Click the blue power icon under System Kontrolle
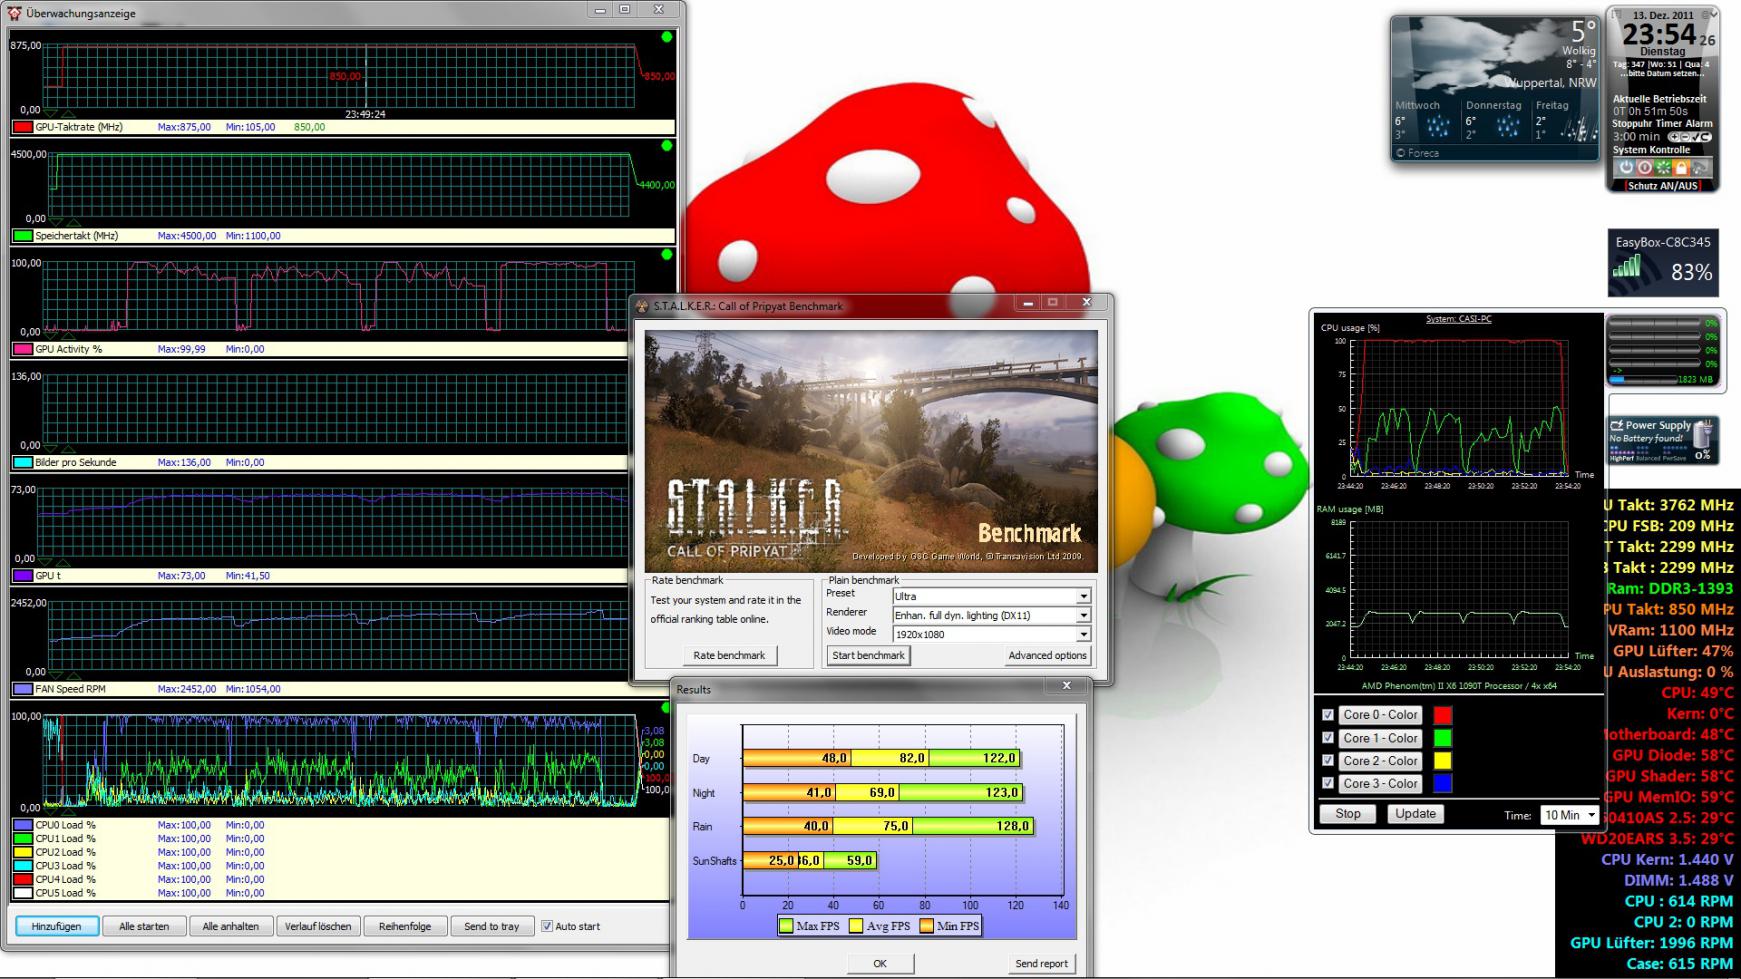Image resolution: width=1741 pixels, height=979 pixels. pos(1626,167)
